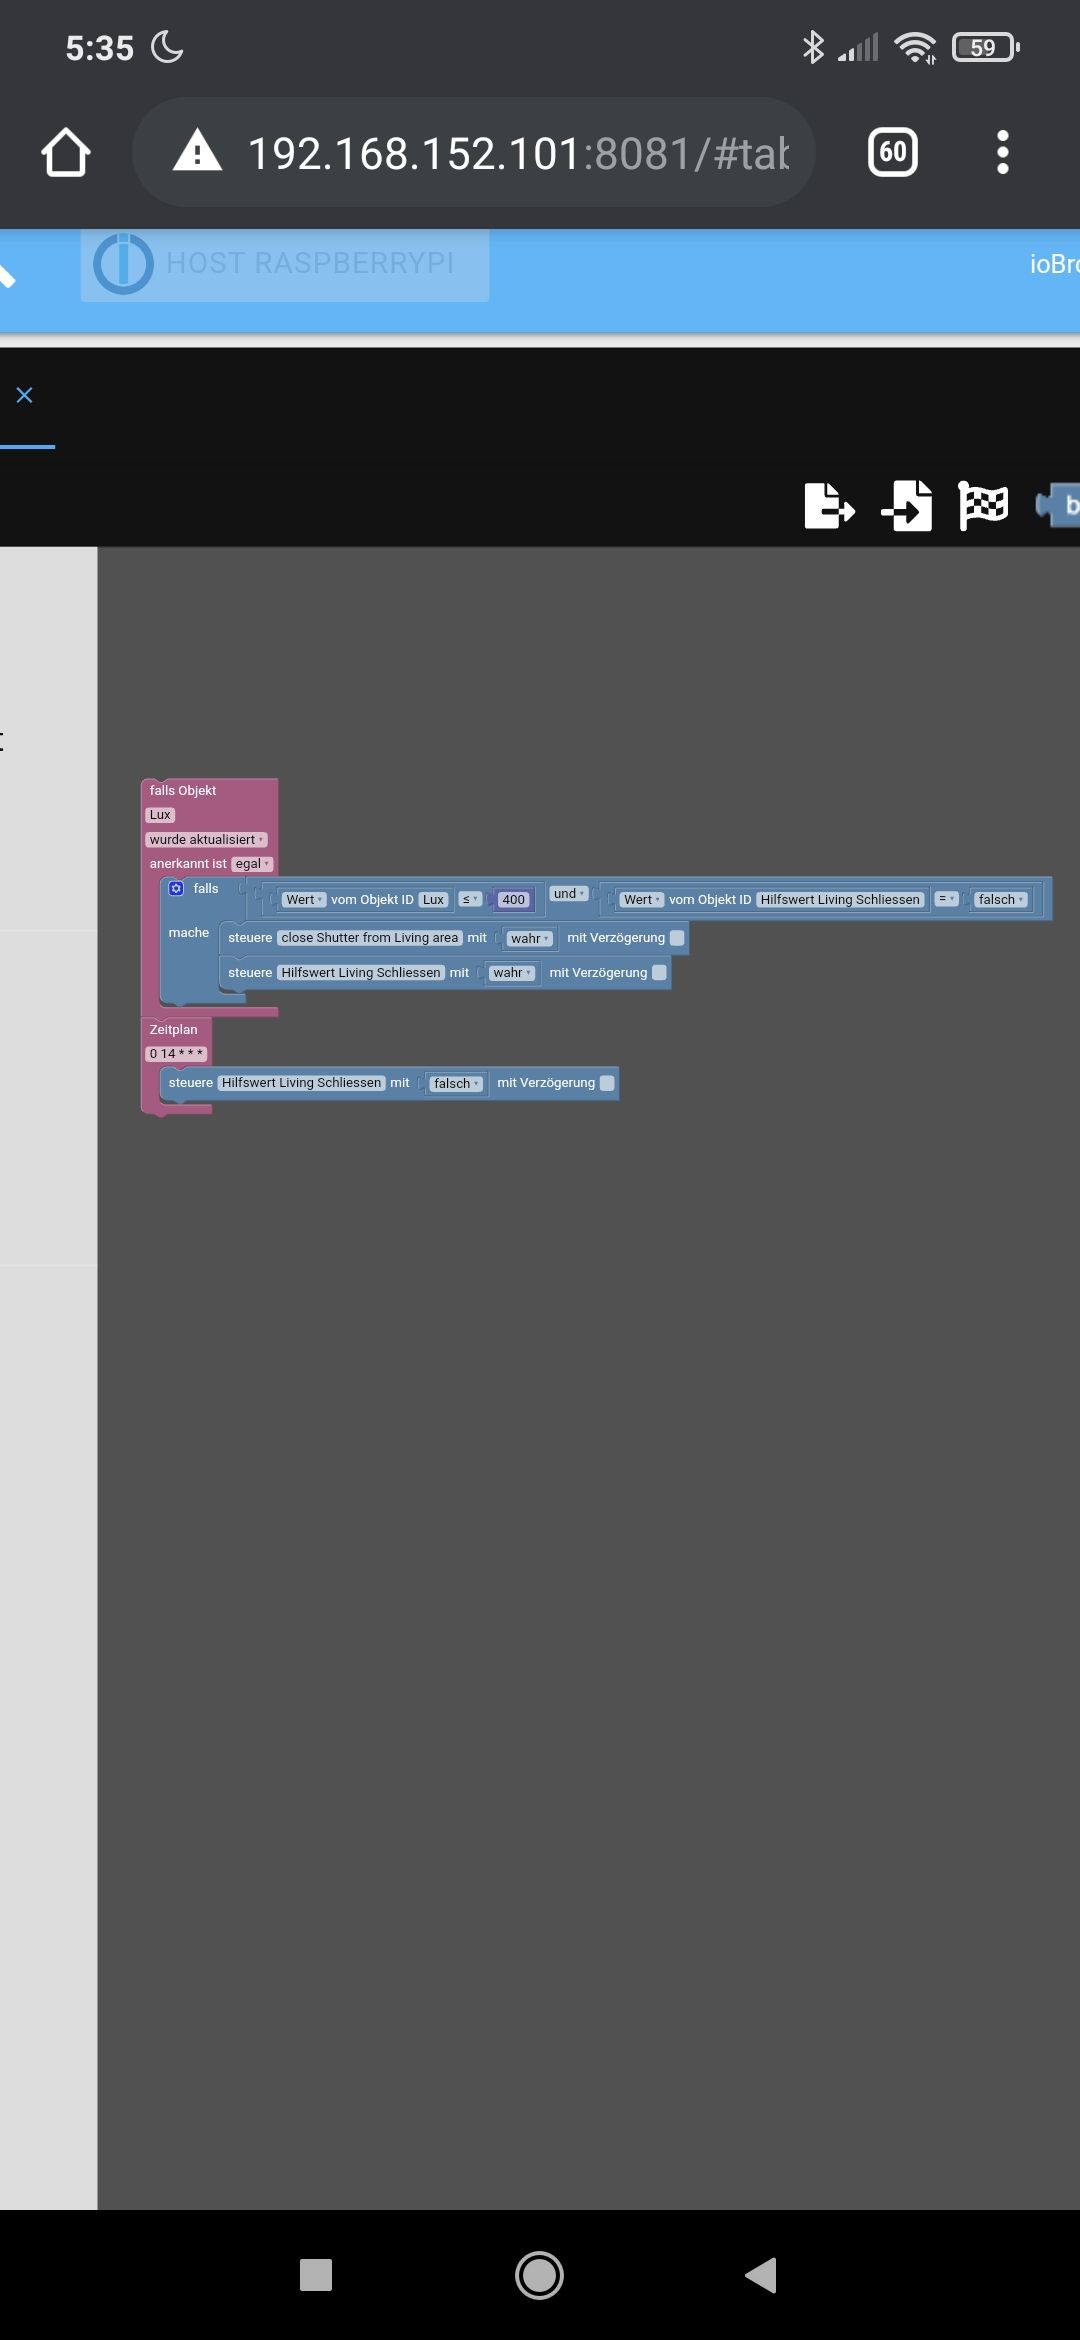Image resolution: width=1080 pixels, height=2340 pixels.
Task: Select the Lux object ID in falls Objekt trigger
Action: tap(160, 815)
